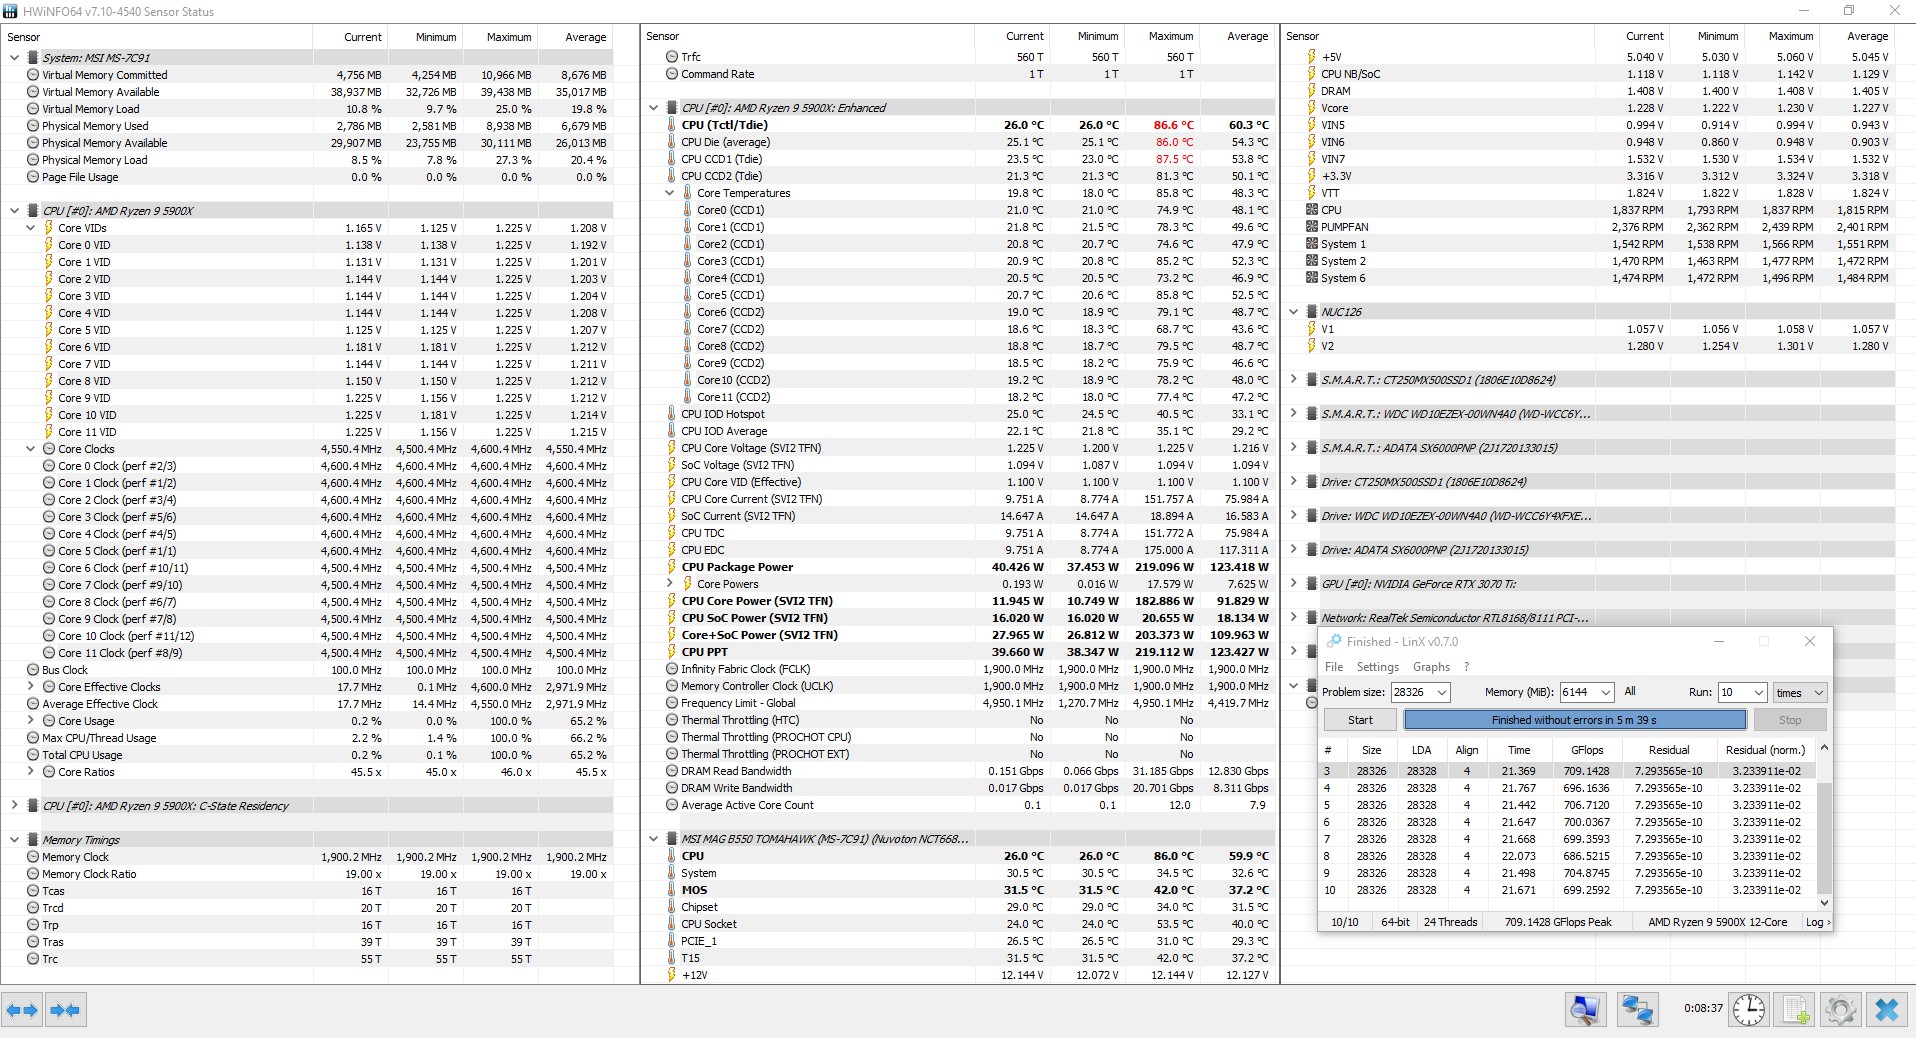Collapse the Core Clocks tree node

30,449
